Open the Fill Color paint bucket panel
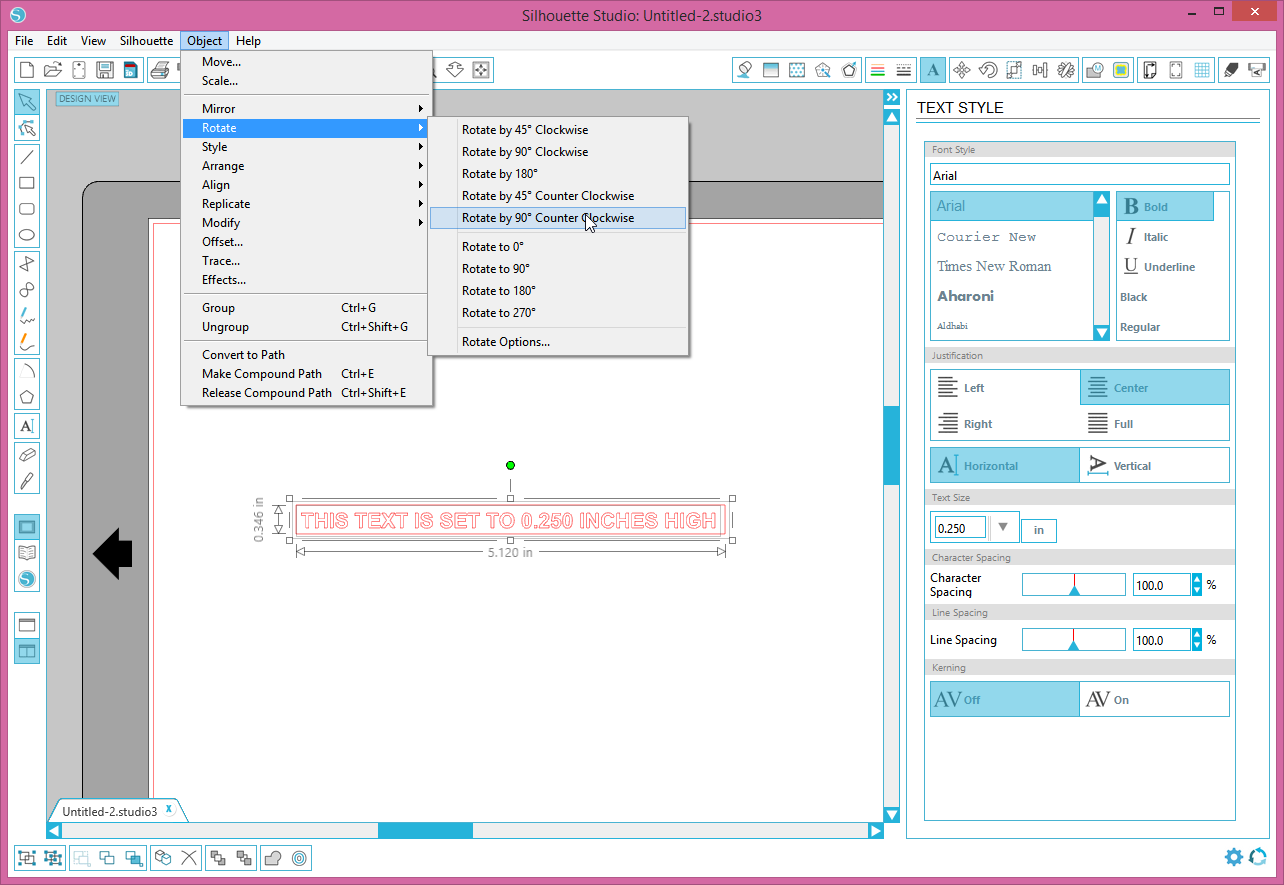Image resolution: width=1284 pixels, height=885 pixels. pyautogui.click(x=745, y=70)
